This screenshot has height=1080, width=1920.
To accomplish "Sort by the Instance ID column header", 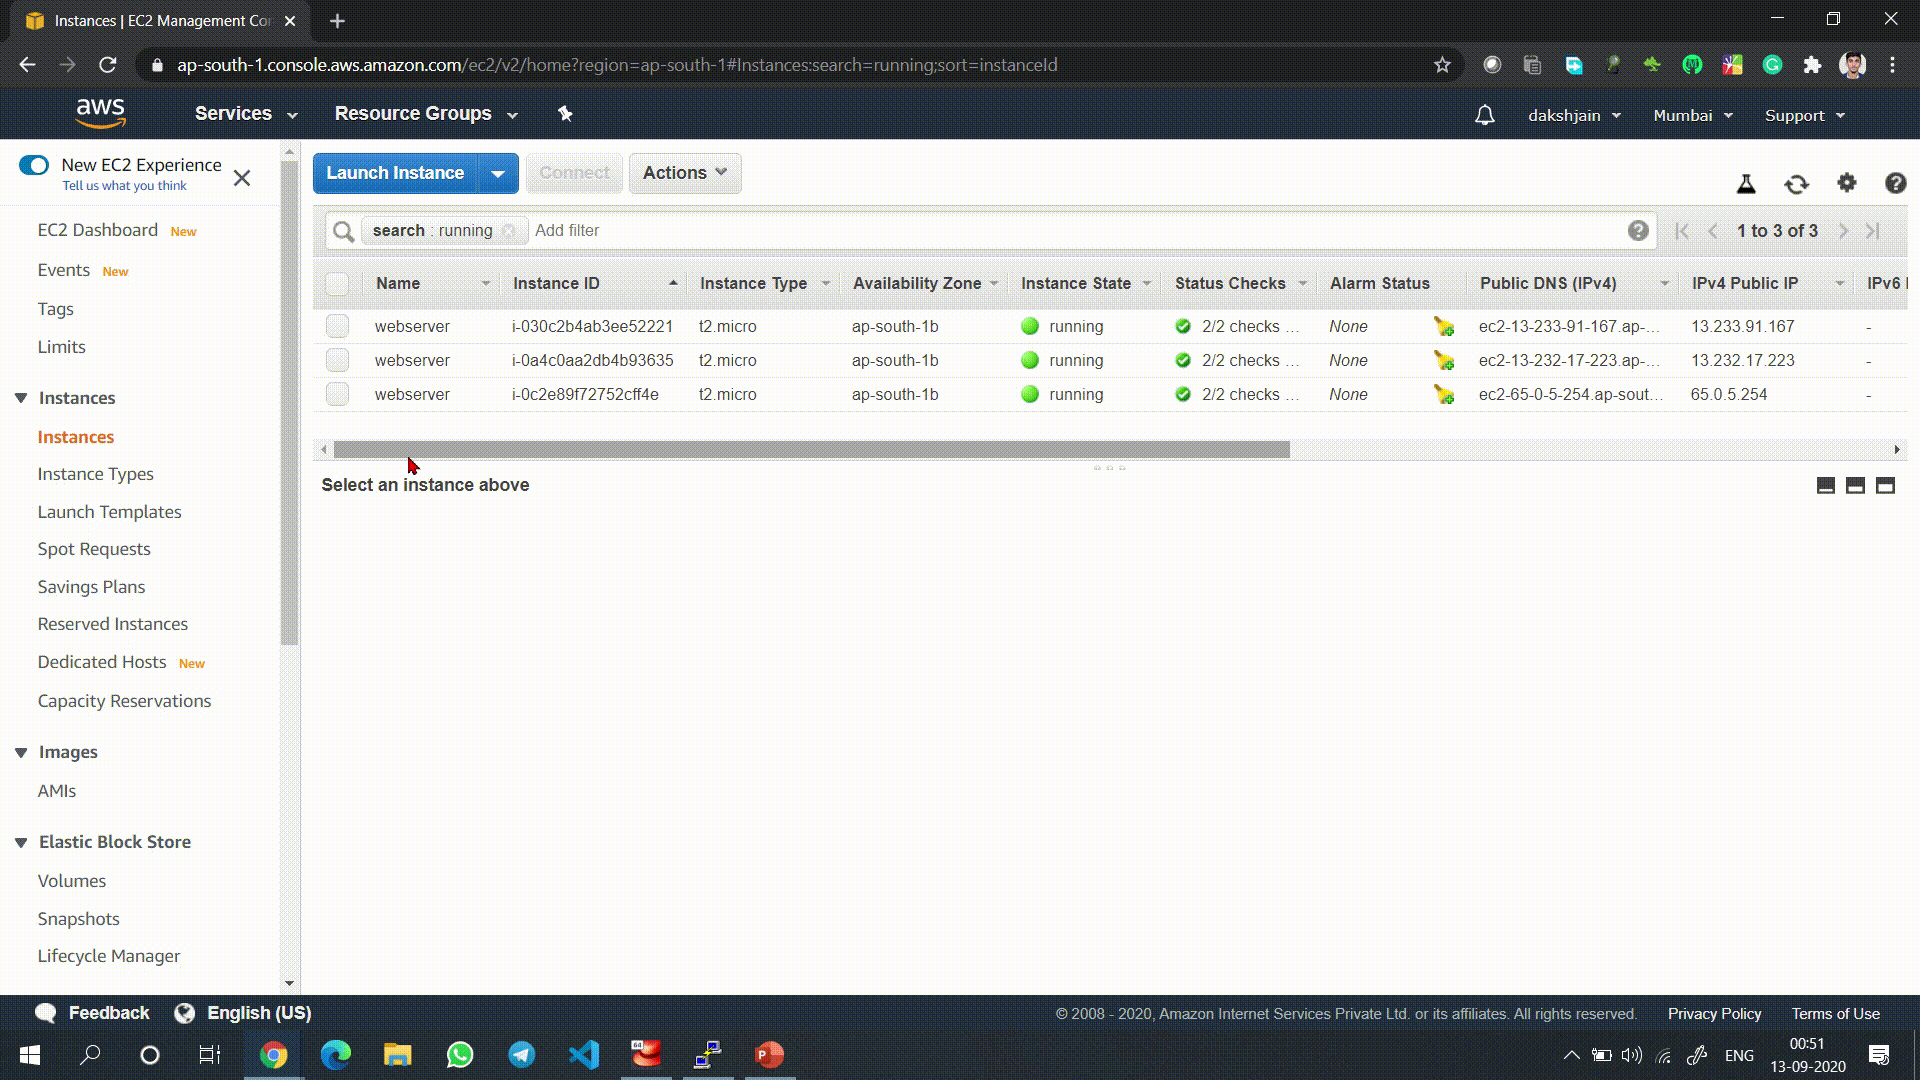I will coord(595,284).
